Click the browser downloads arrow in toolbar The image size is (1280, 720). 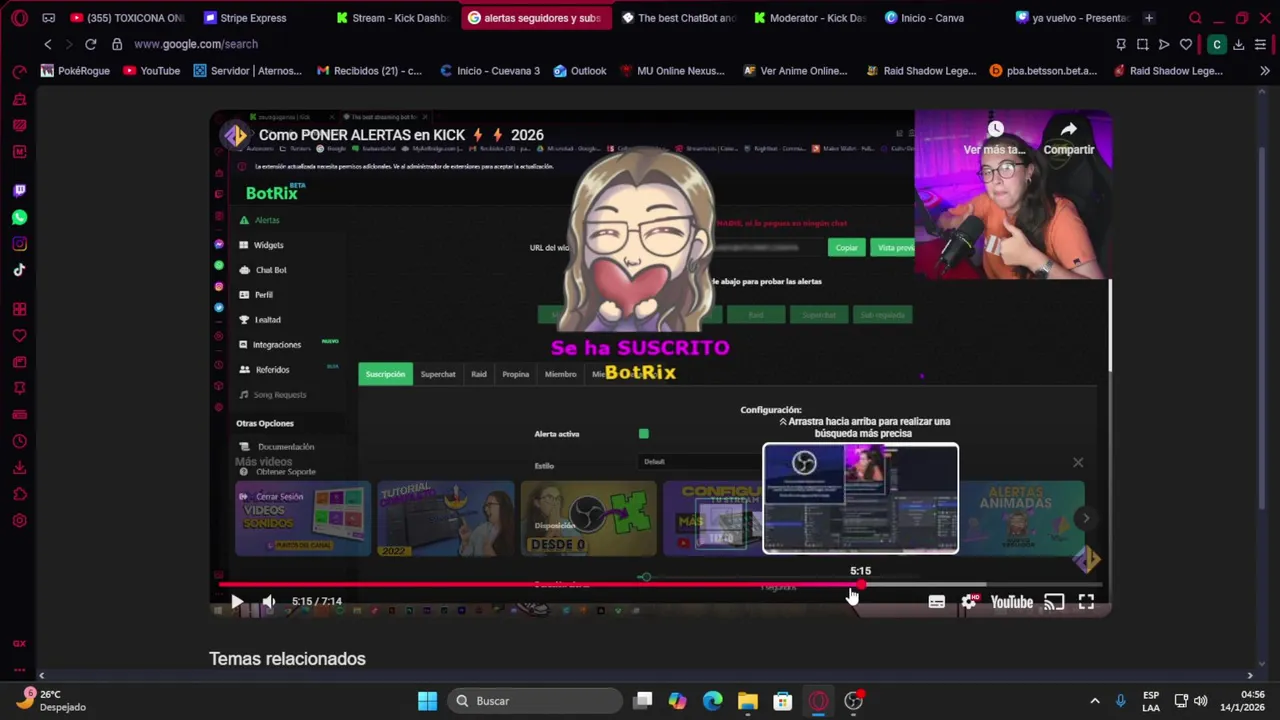(1238, 44)
